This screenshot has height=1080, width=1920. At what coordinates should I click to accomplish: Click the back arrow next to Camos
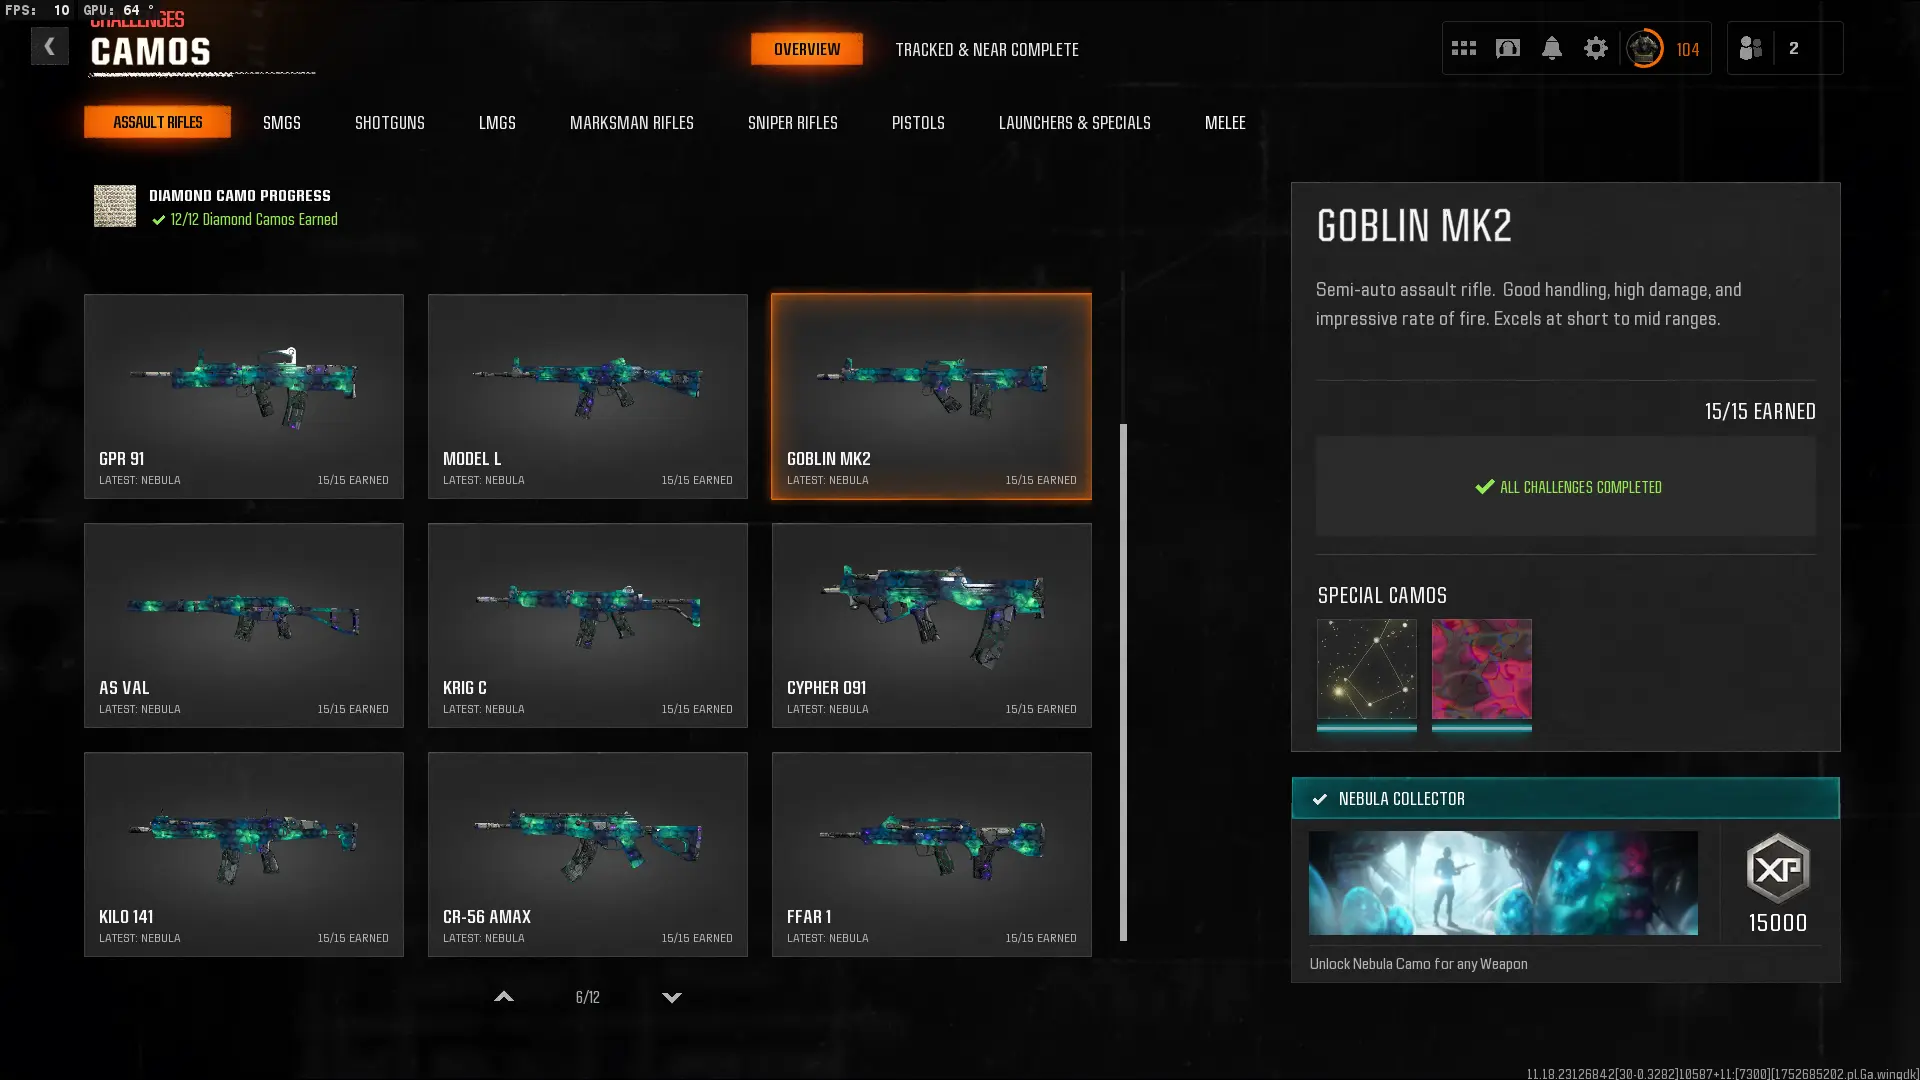tap(49, 46)
